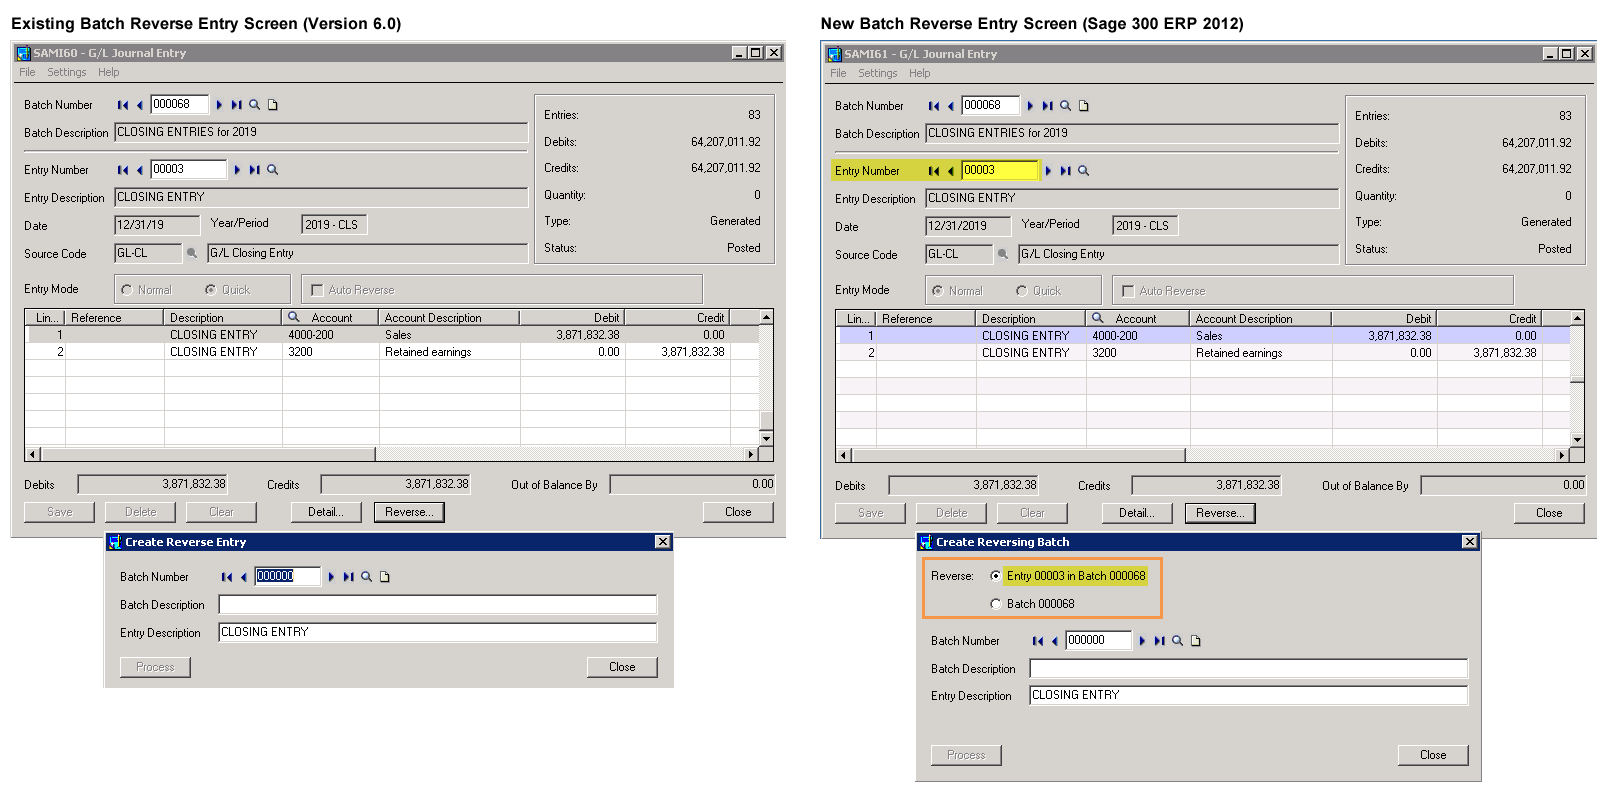Viewport: 1610px width, 800px height.
Task: Create new batch icon in SAMI61 window
Action: click(x=1084, y=105)
